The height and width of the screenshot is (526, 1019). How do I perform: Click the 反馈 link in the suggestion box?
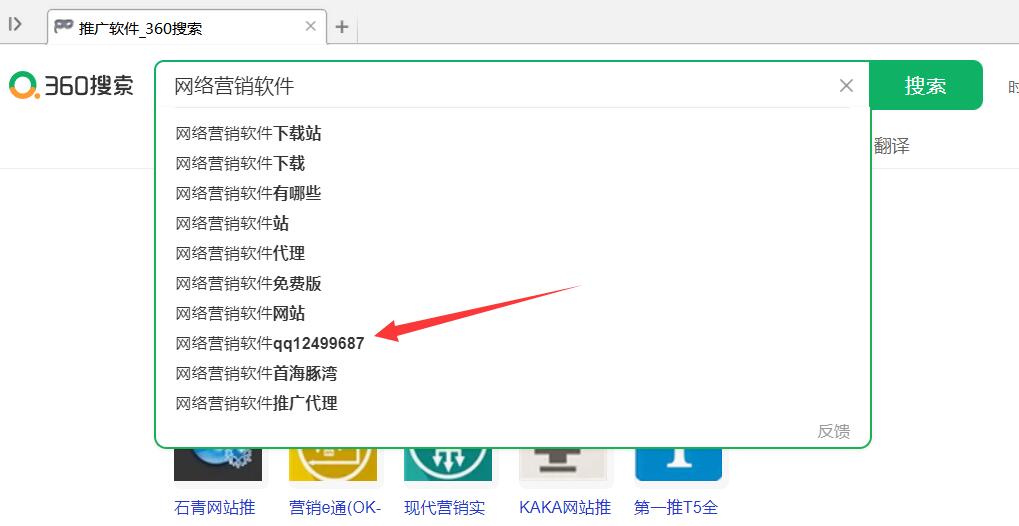833,431
